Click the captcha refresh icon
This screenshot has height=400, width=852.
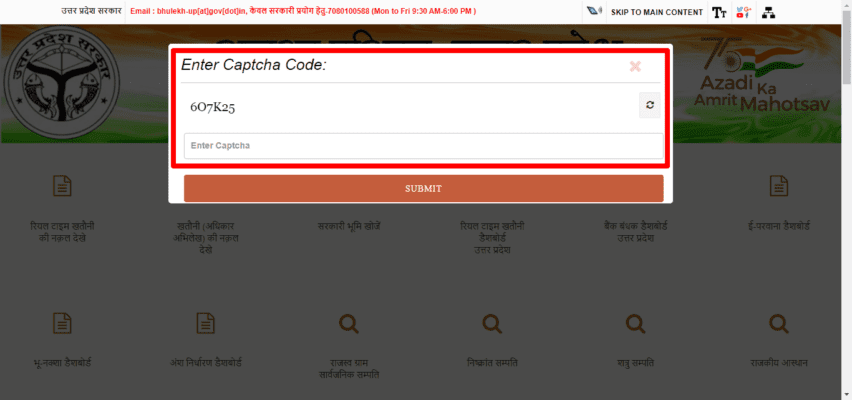tap(649, 105)
